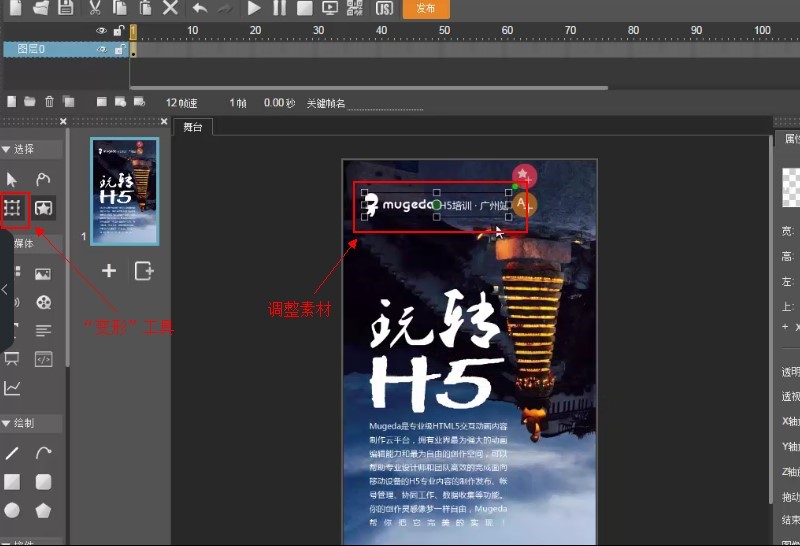Open the QR code preview icon
Screen dimensions: 800x546
pyautogui.click(x=355, y=8)
